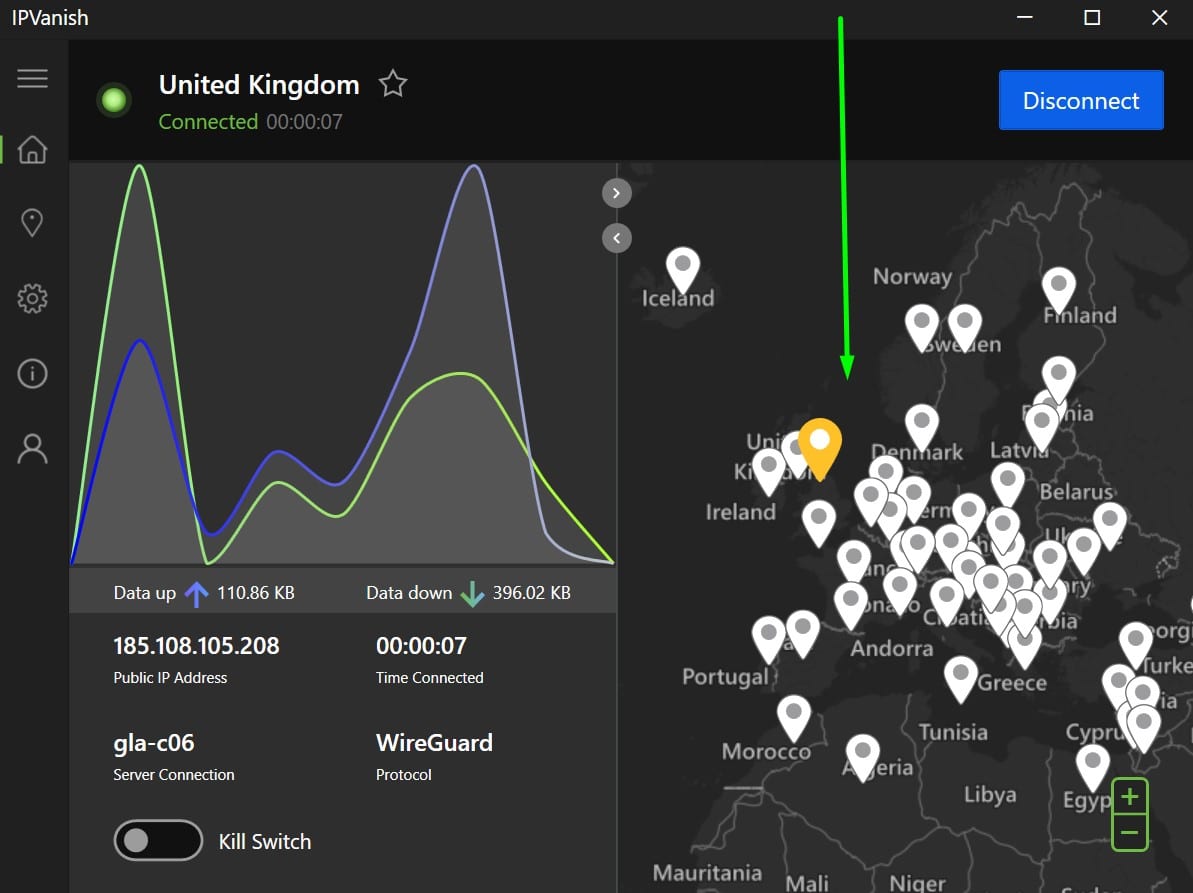Screen dimensions: 1193x893
Task: Select the Iceland server pin on map
Action: point(682,269)
